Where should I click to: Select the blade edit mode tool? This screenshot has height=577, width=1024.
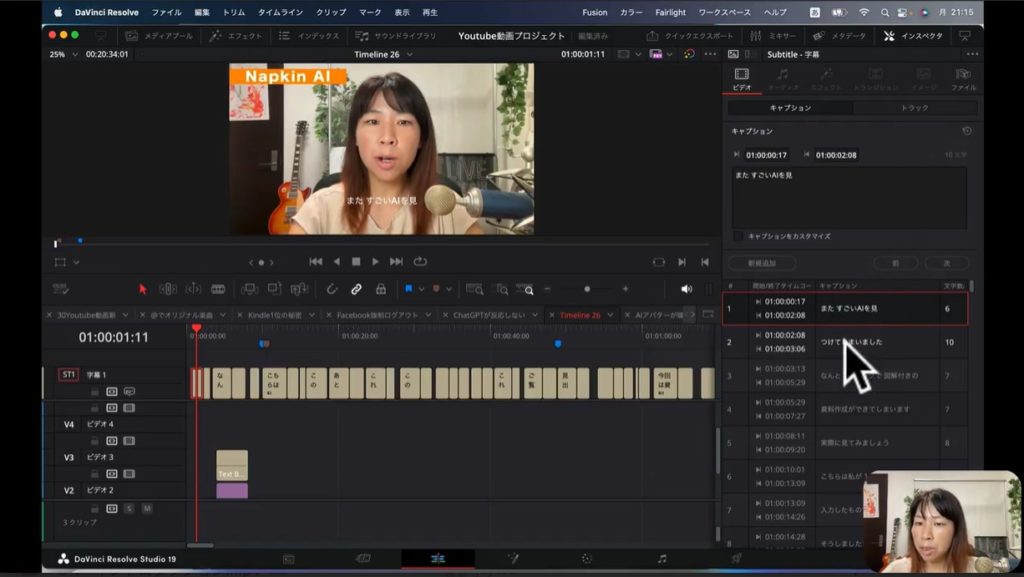pos(217,289)
